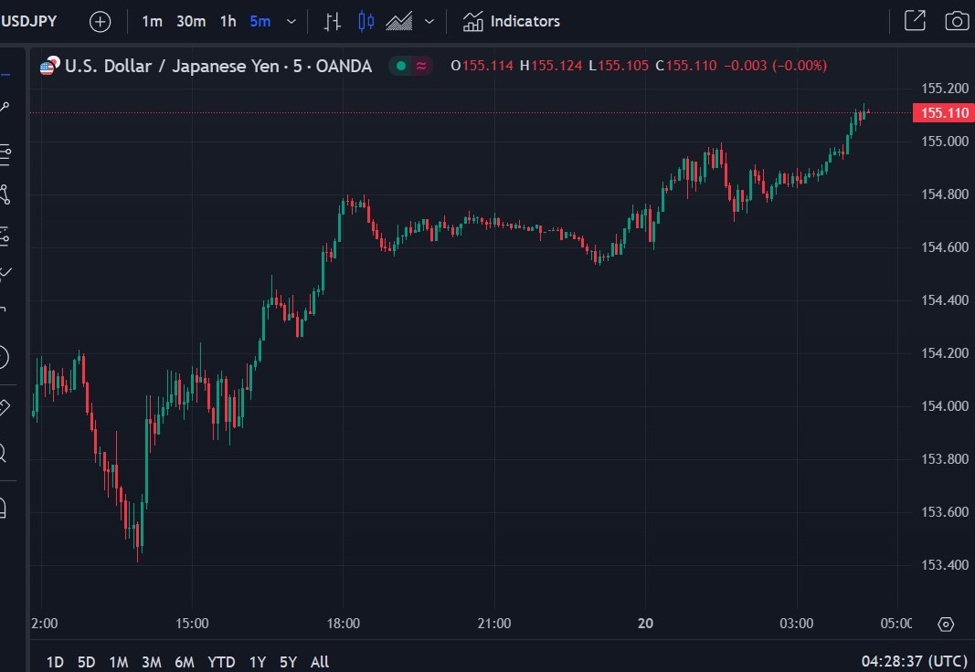Select the crosshair cursor tool
Image resolution: width=975 pixels, height=672 pixels.
pos(9,105)
